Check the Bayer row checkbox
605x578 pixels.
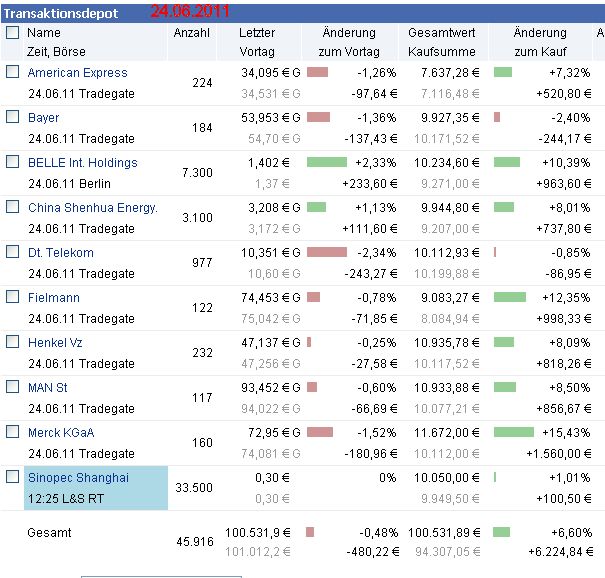point(12,117)
